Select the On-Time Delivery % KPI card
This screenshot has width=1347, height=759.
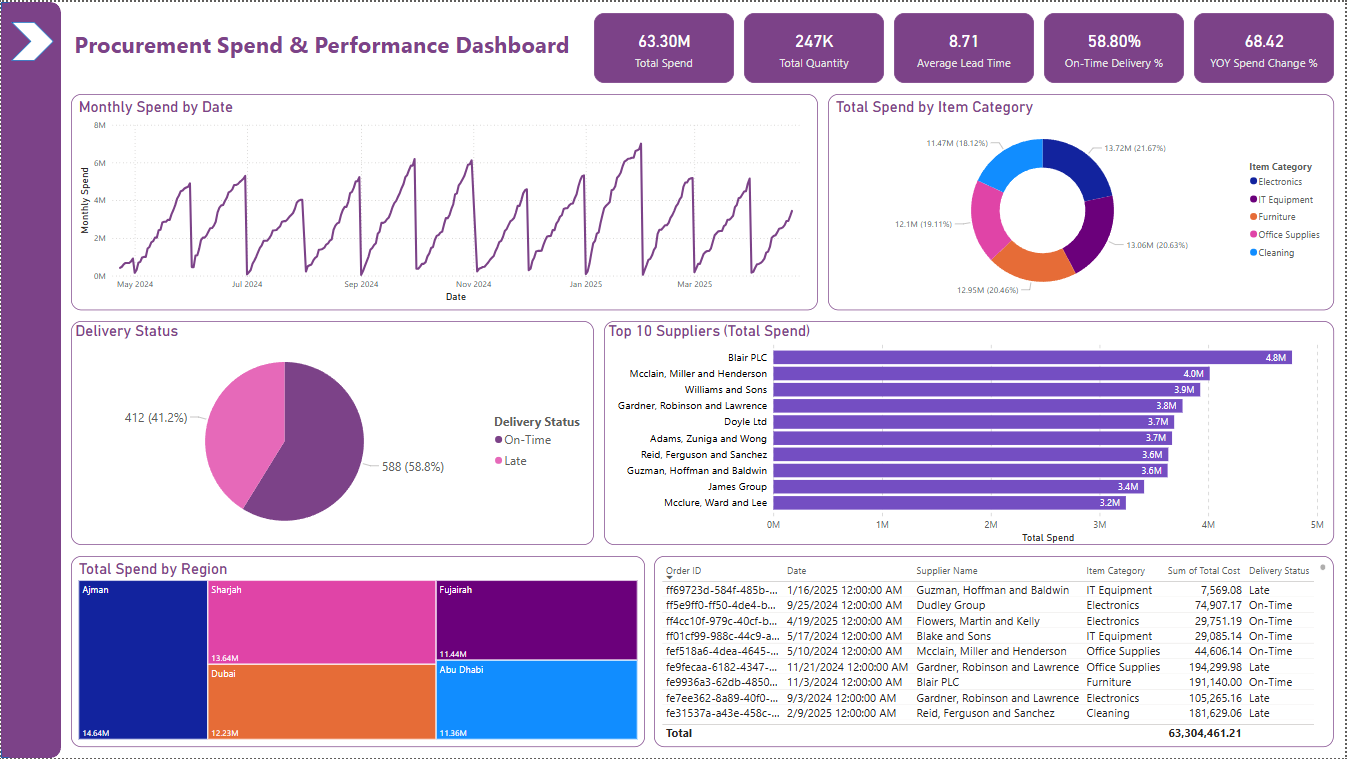1113,47
